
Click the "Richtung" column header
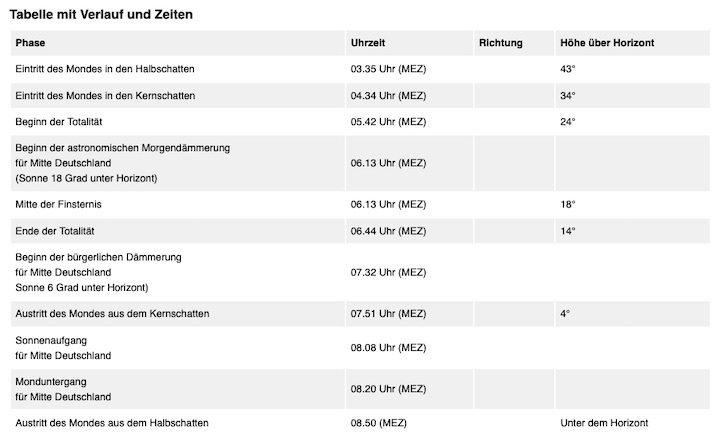[x=501, y=43]
